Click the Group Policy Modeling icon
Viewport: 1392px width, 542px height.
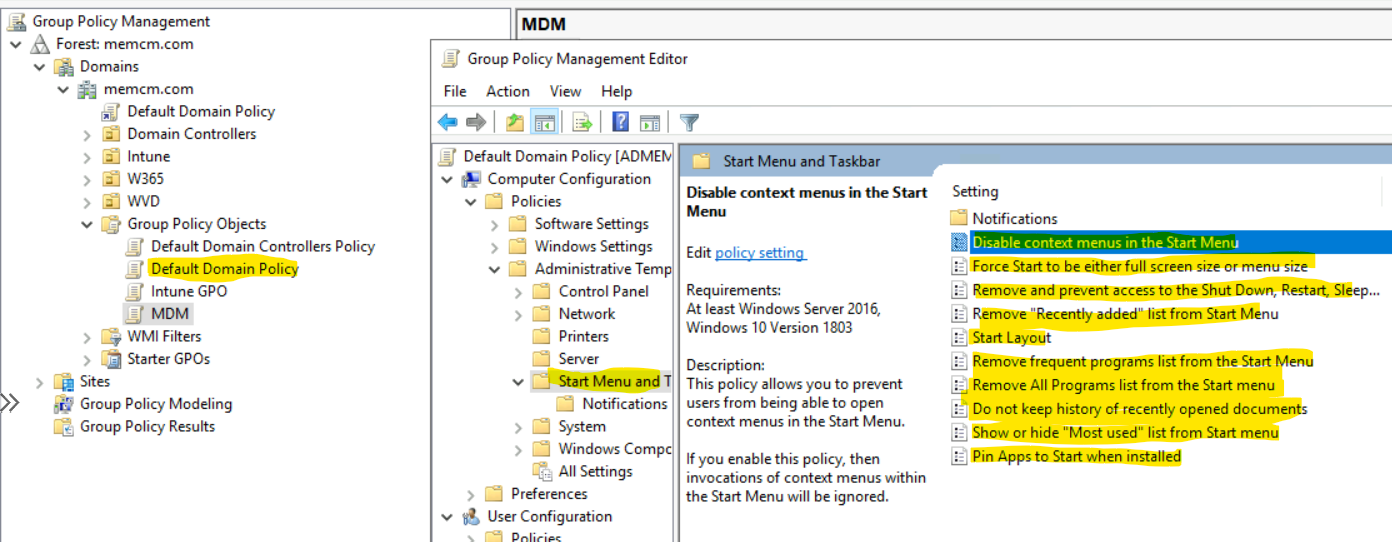point(64,404)
